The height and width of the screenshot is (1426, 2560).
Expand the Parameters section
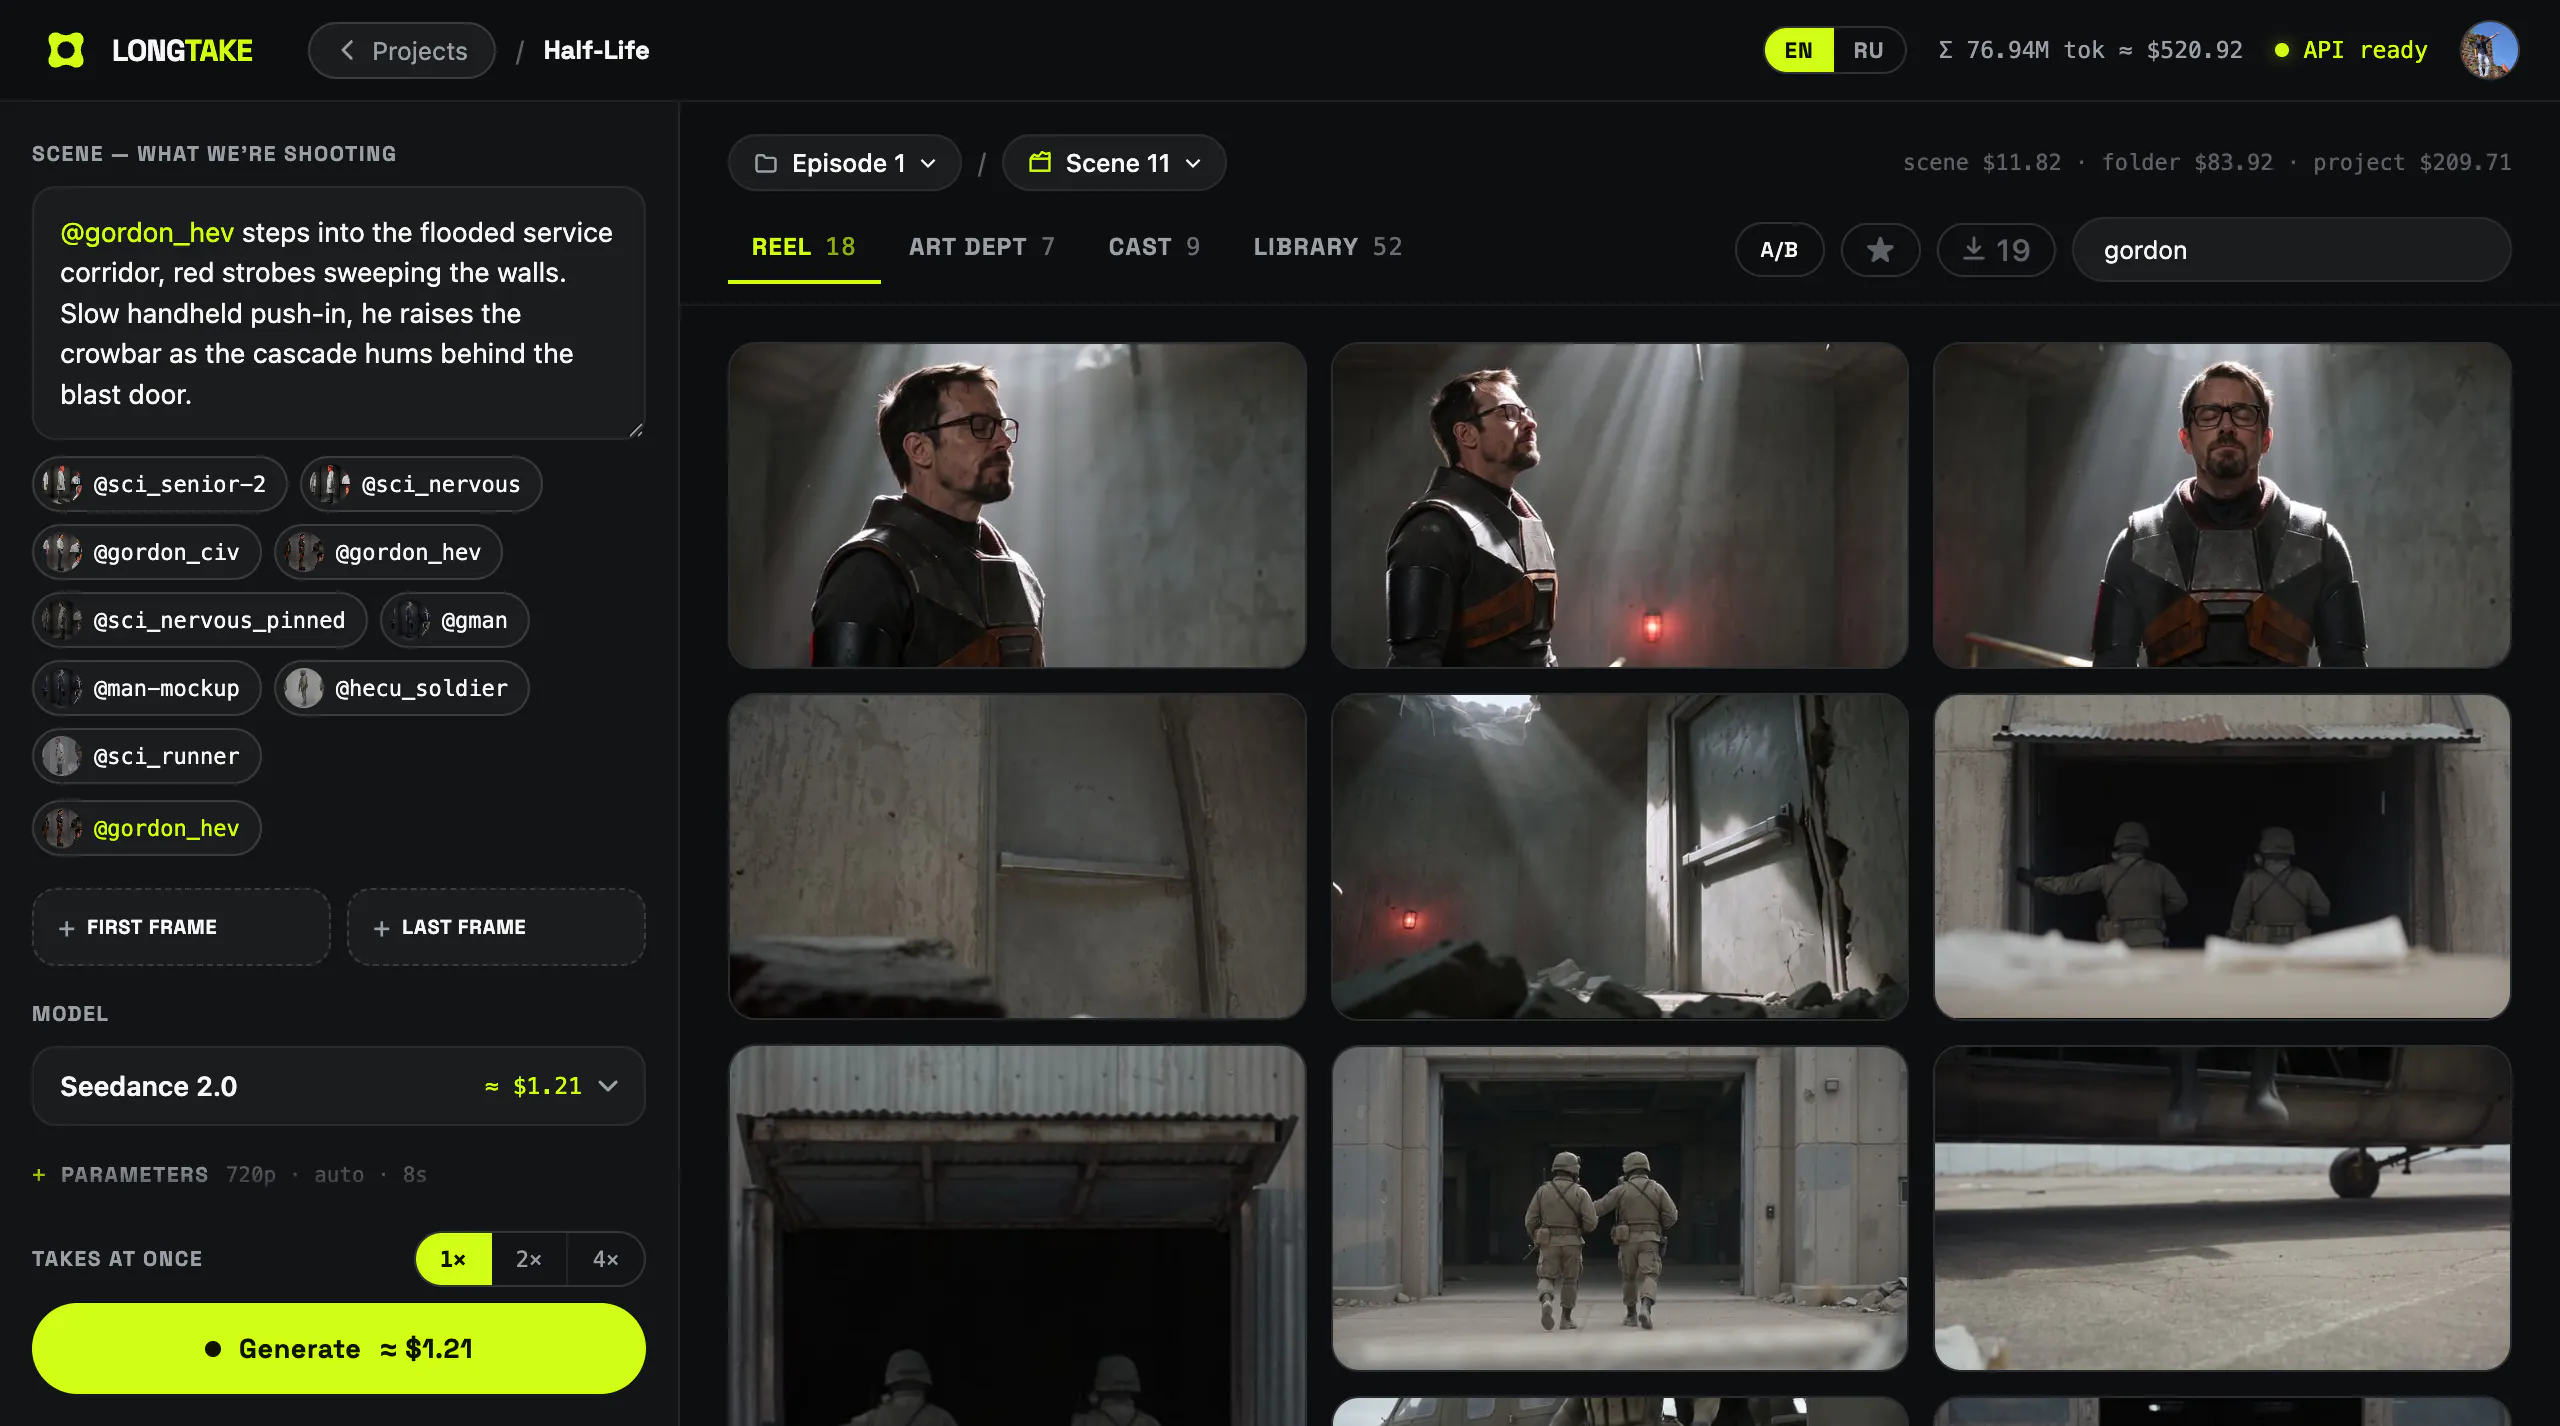click(134, 1174)
